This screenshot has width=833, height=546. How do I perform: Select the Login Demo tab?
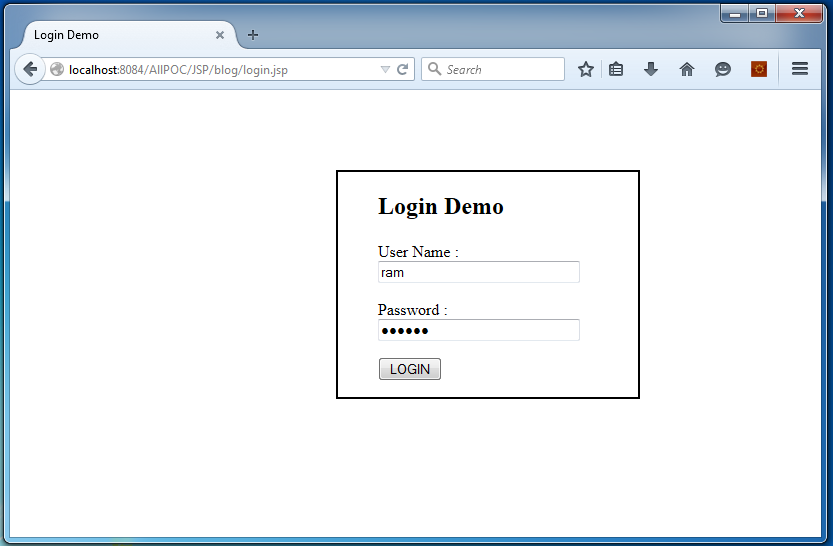click(129, 35)
